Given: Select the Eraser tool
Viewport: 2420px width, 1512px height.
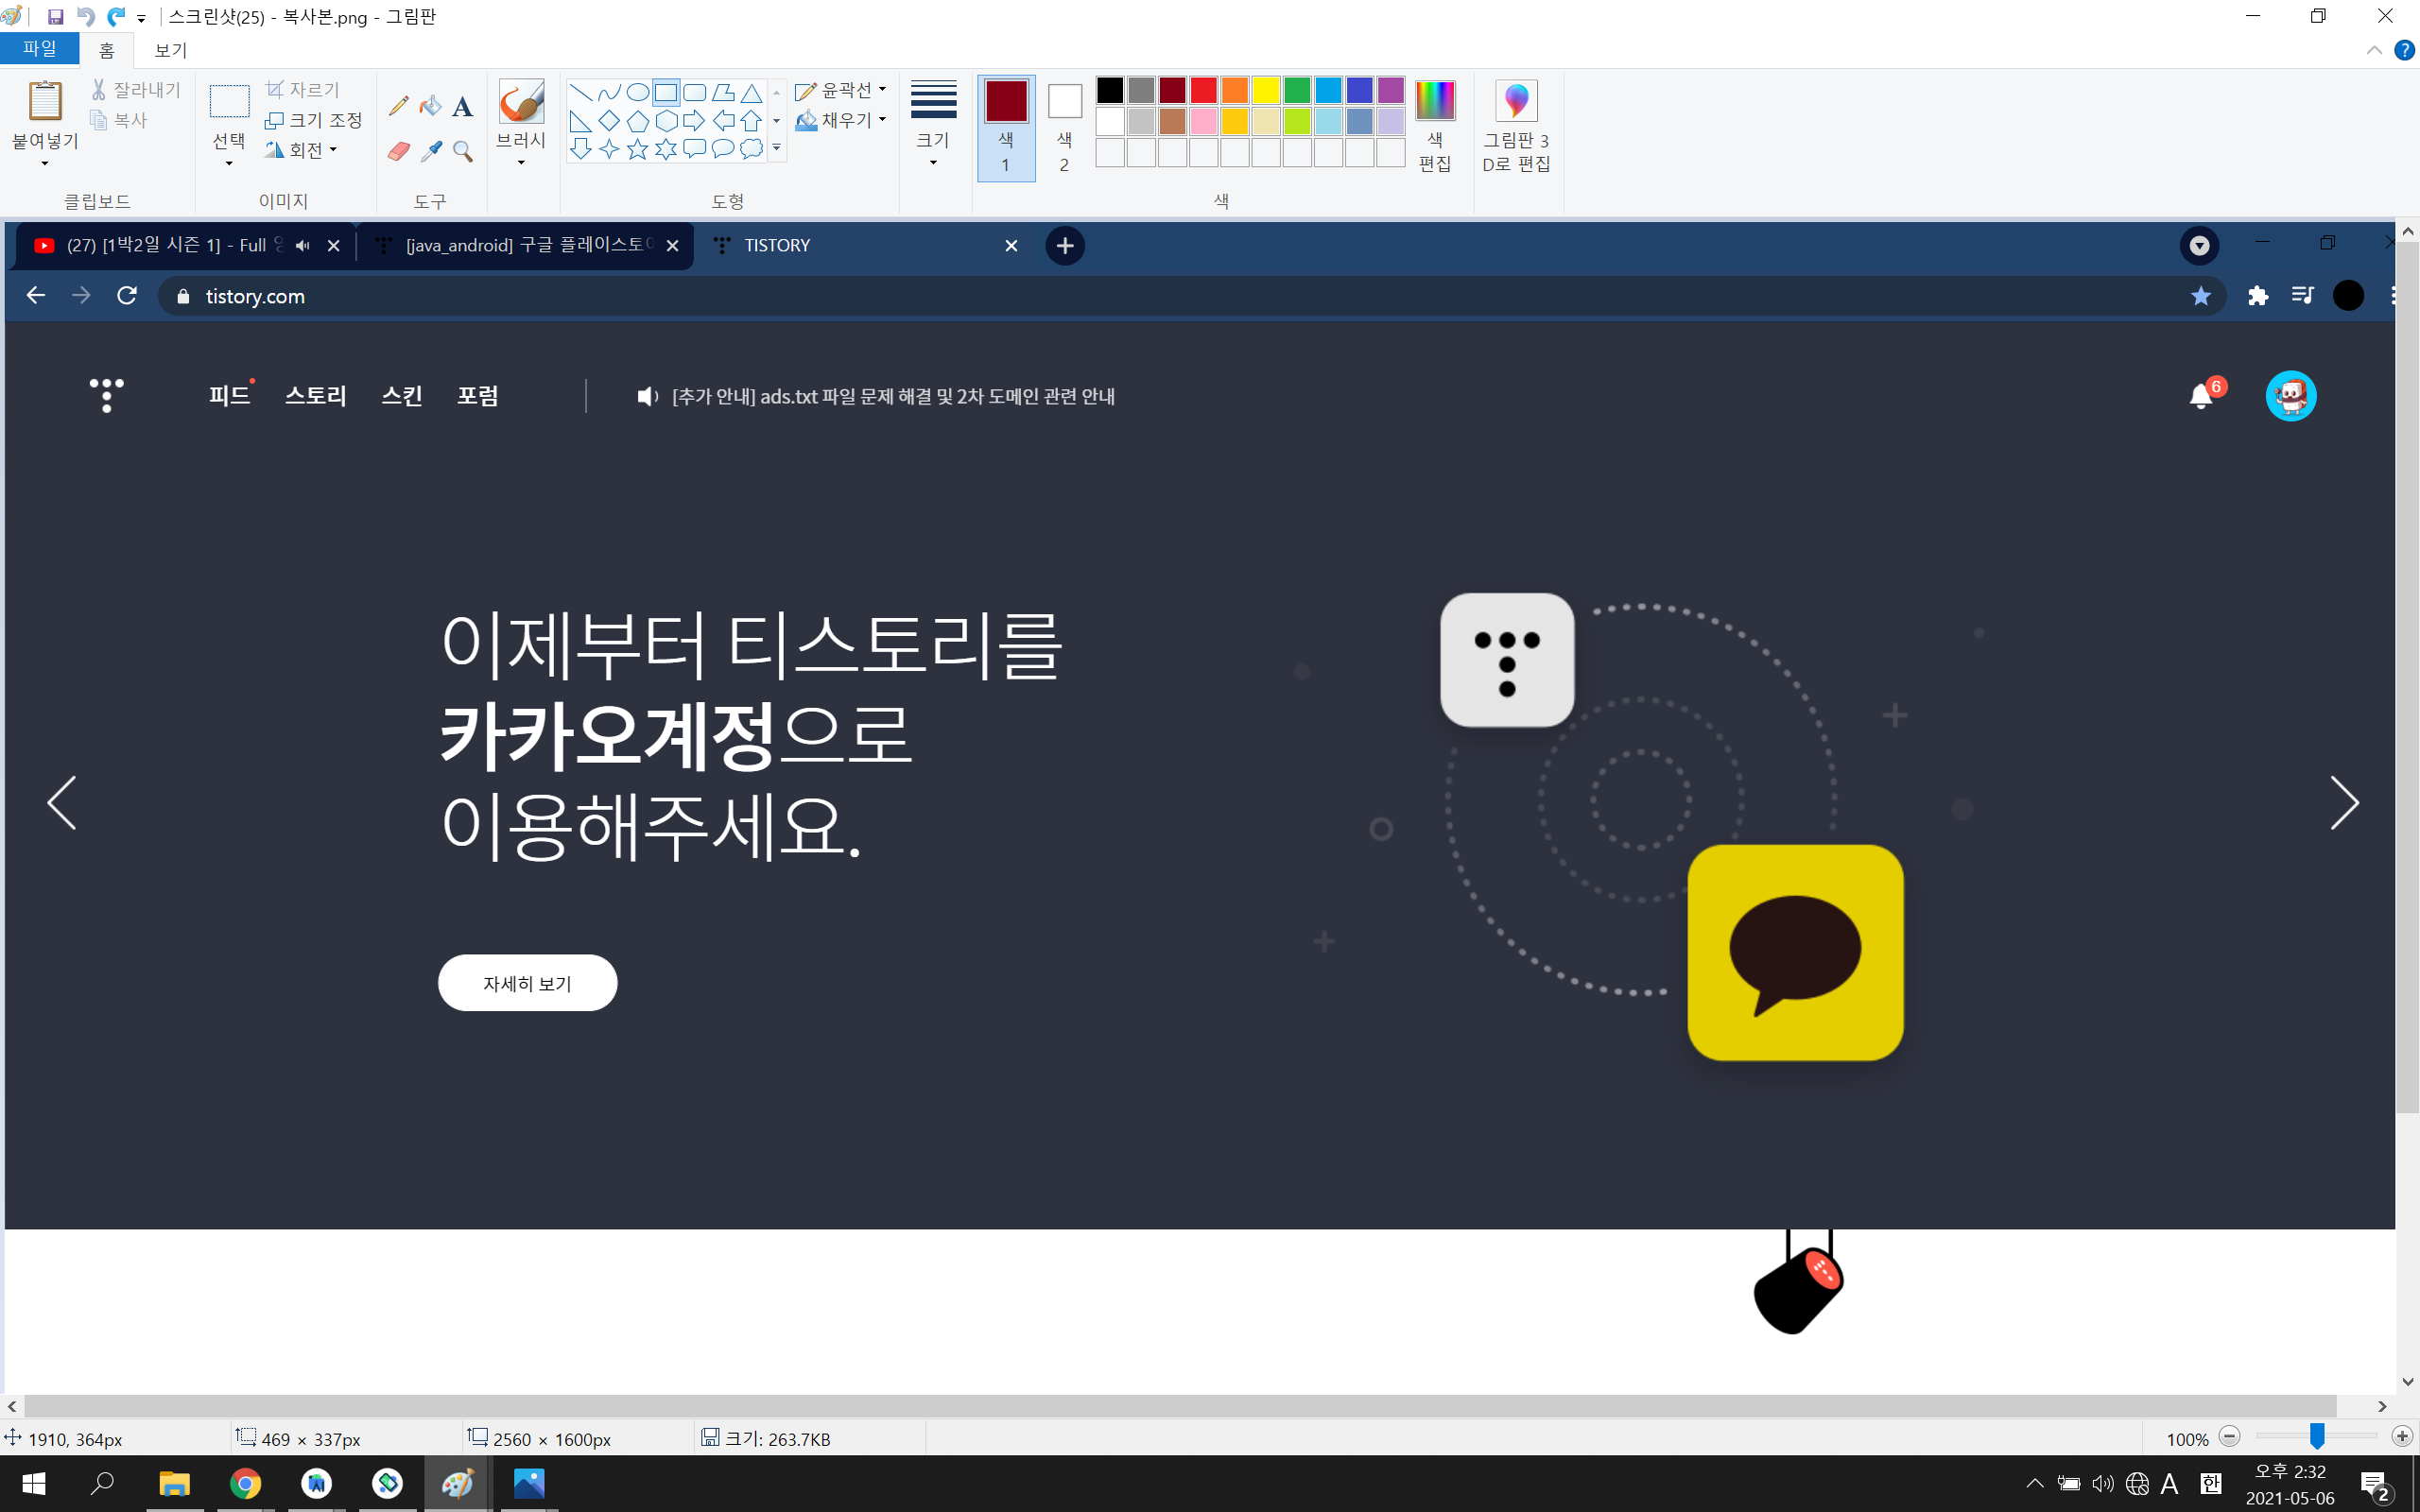Looking at the screenshot, I should pos(398,151).
